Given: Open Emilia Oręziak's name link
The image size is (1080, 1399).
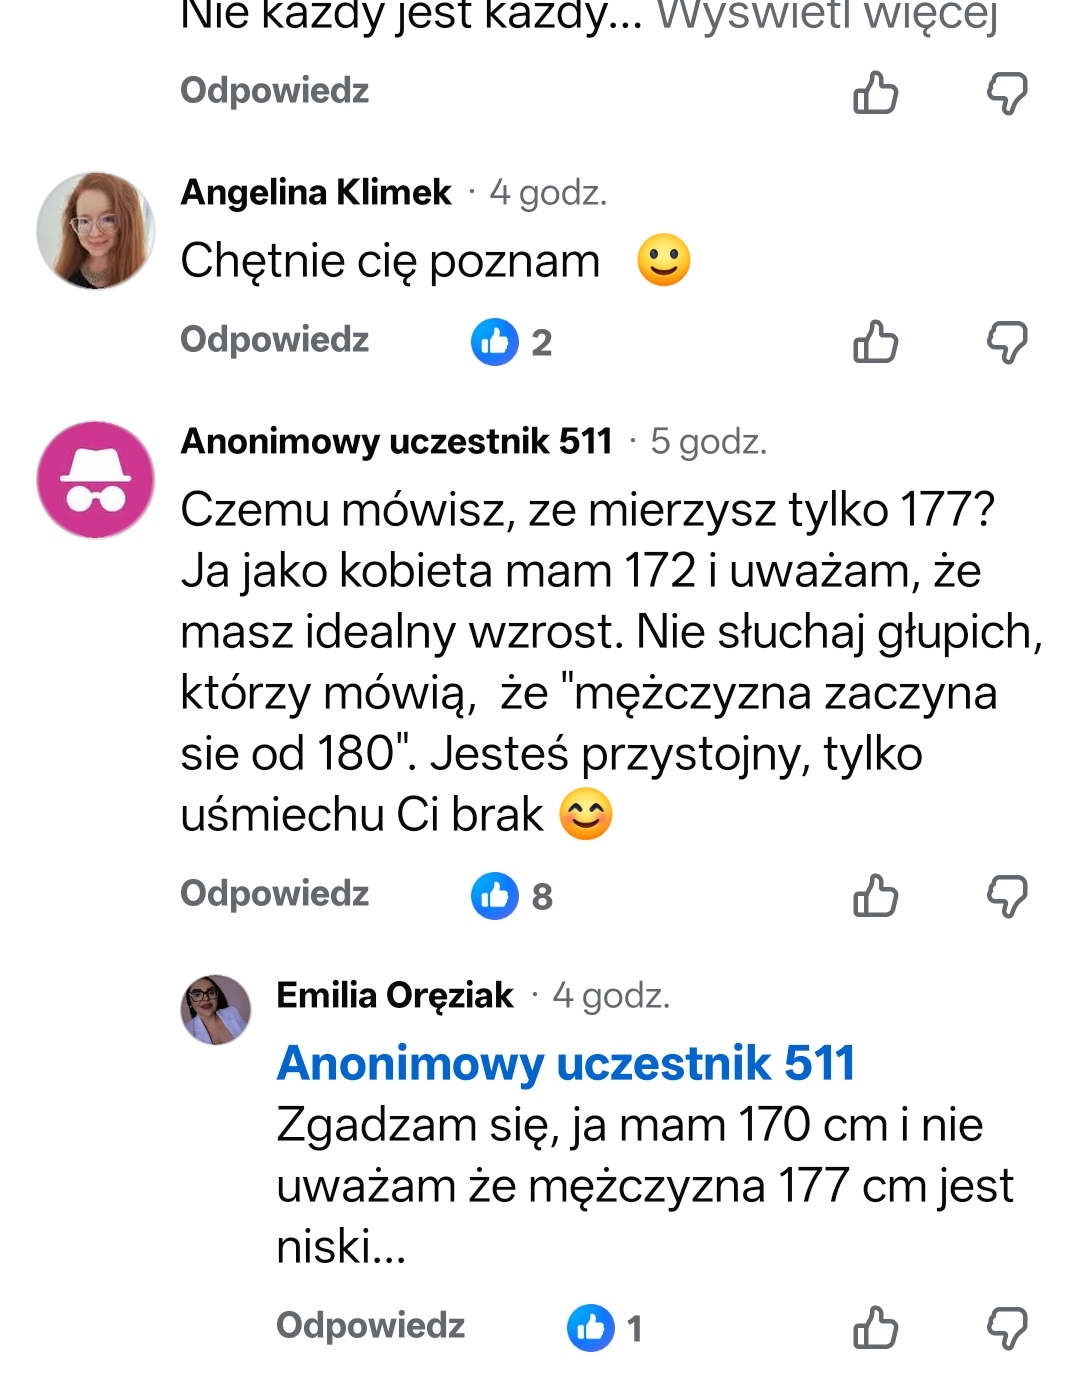Looking at the screenshot, I should [394, 996].
